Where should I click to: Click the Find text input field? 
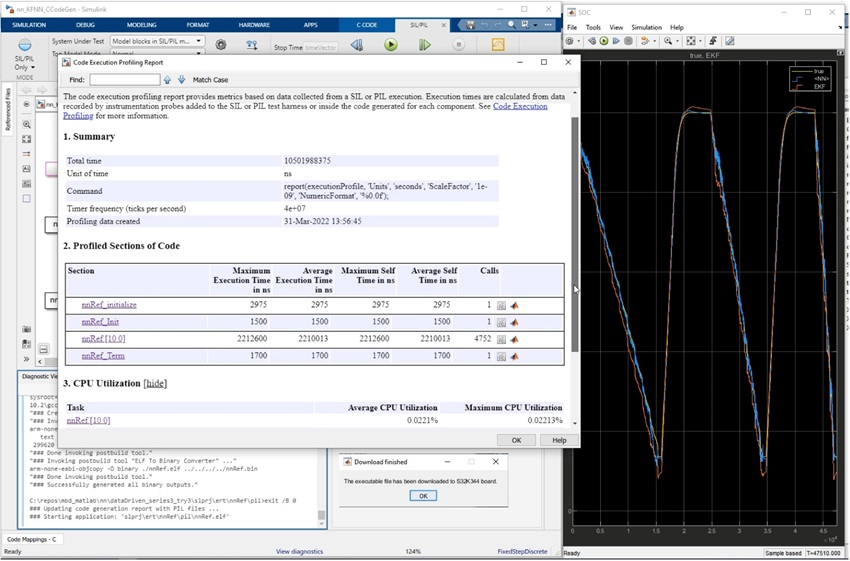click(124, 79)
